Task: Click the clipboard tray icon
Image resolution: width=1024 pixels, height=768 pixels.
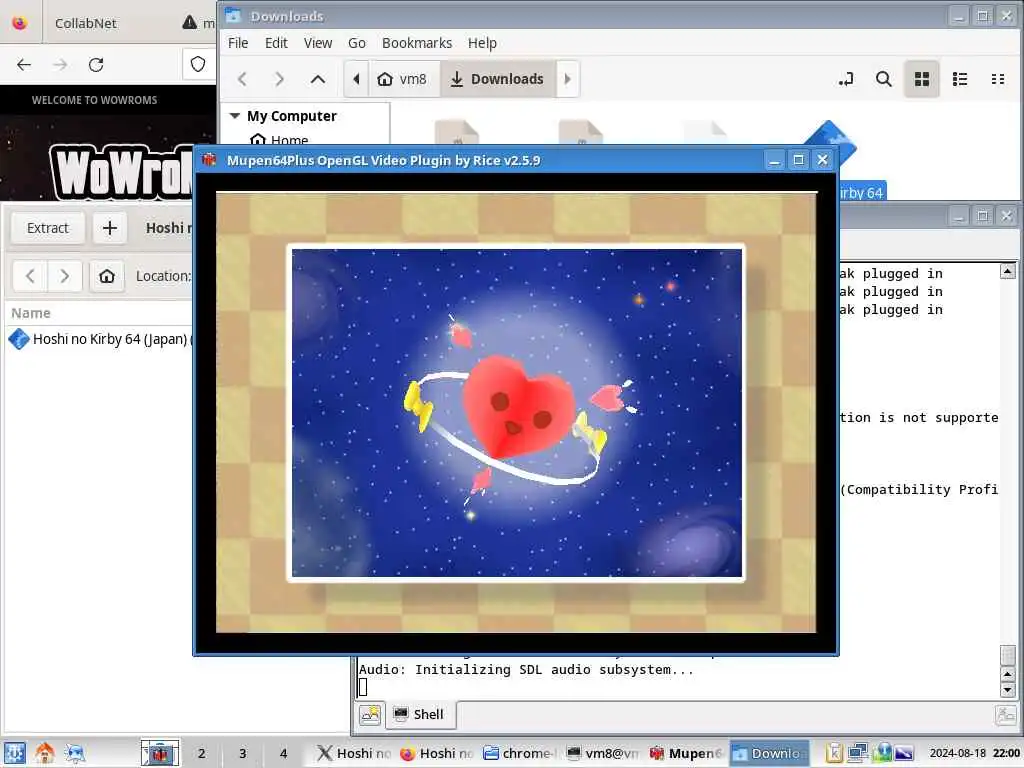Action: pos(834,753)
